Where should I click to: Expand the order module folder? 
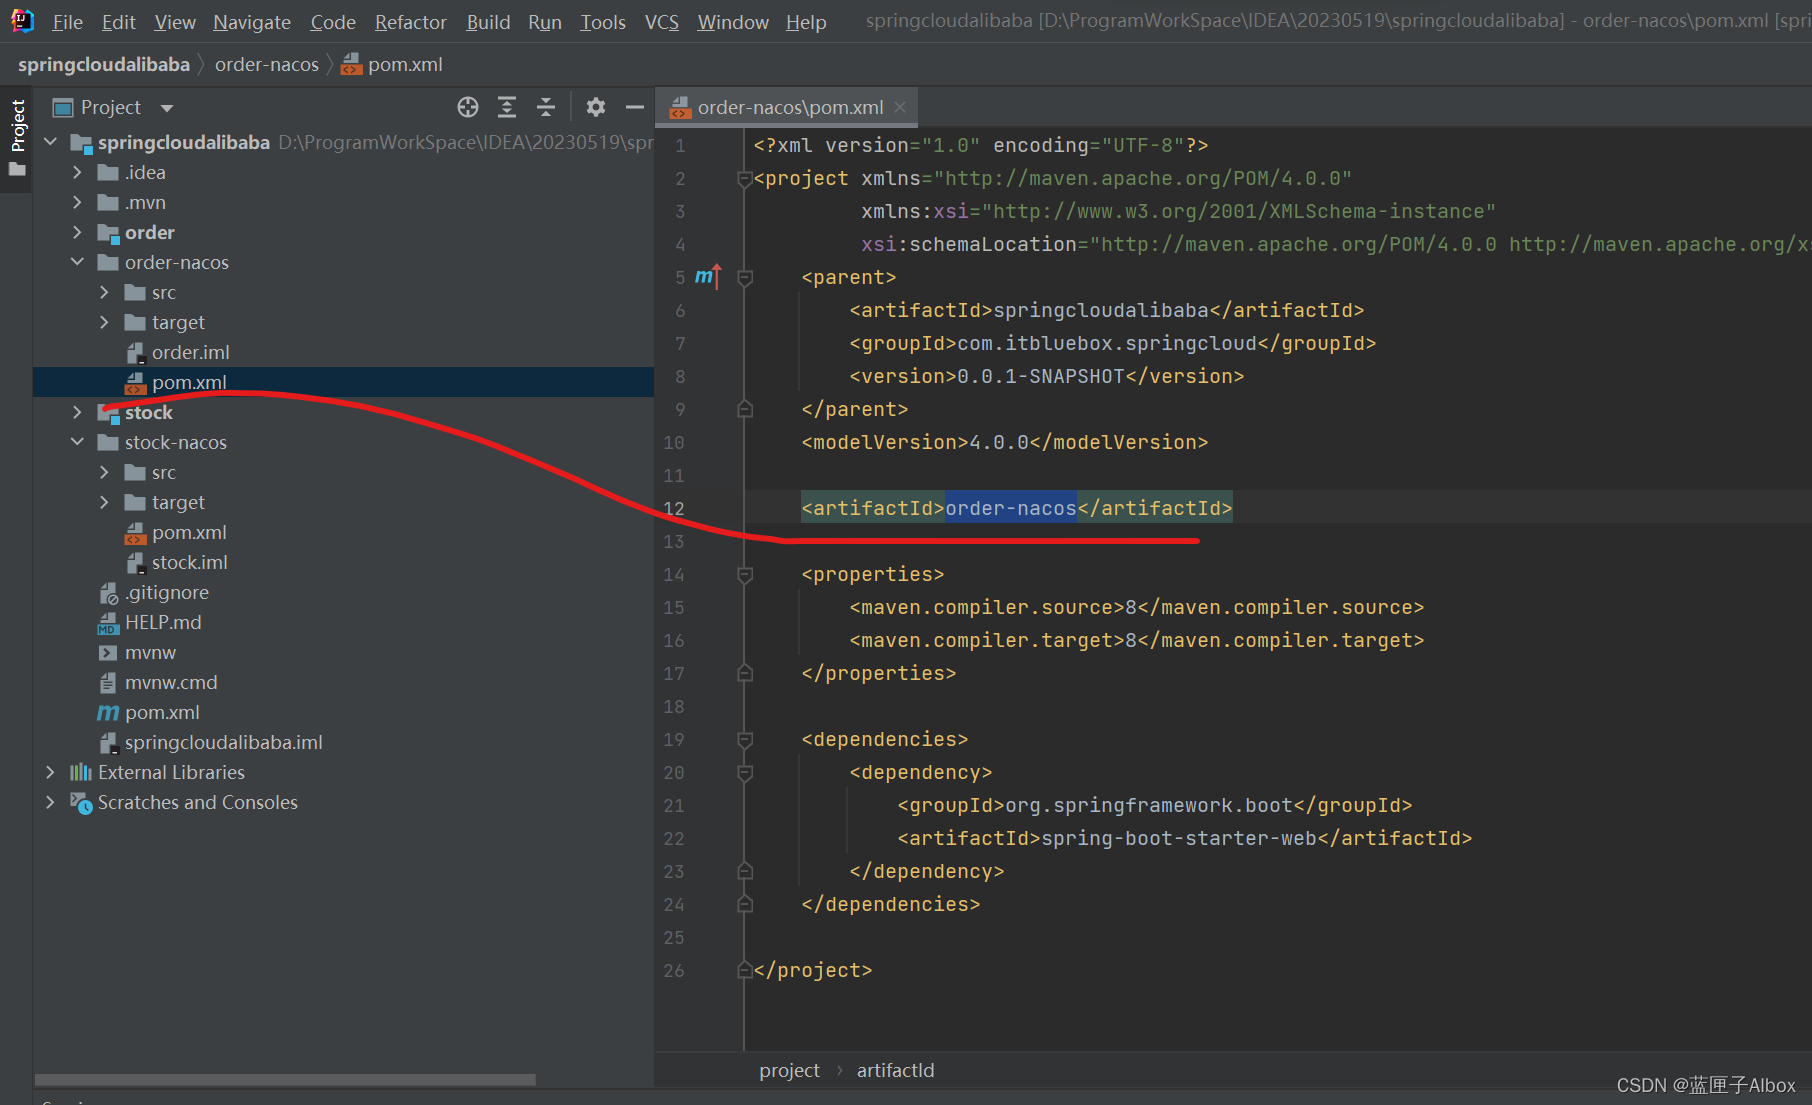pos(77,232)
